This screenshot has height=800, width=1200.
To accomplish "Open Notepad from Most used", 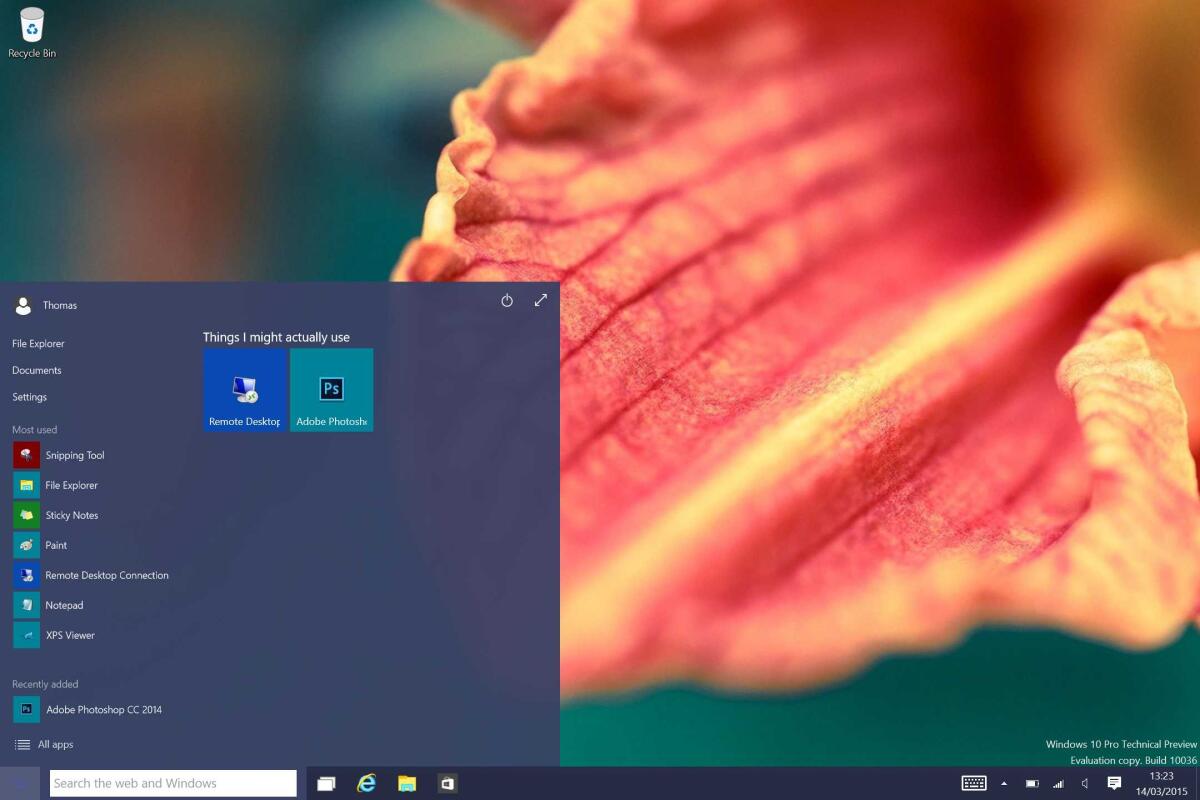I will (x=63, y=605).
